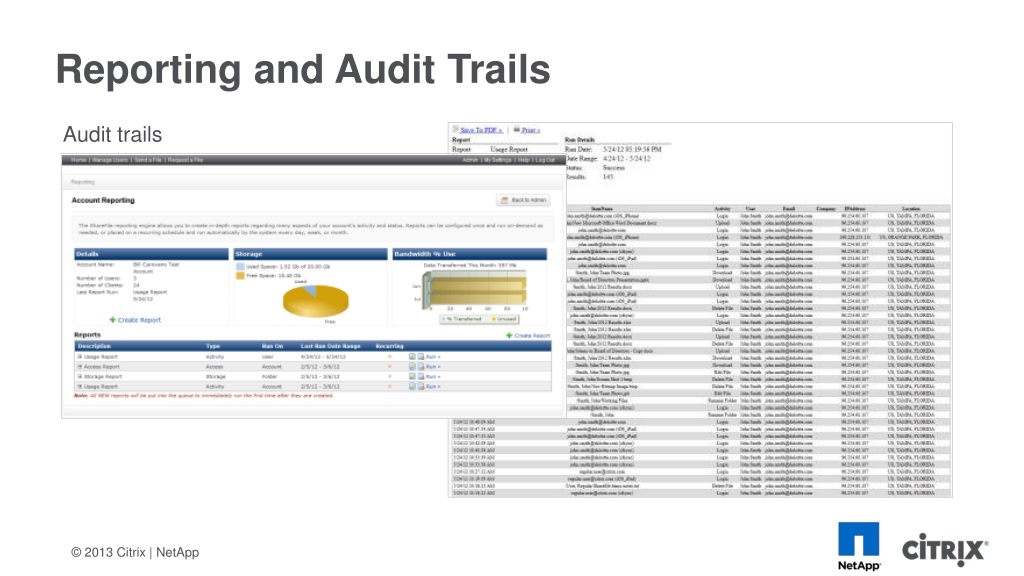Click green plus icon above Reports table
The width and height of the screenshot is (1024, 576).
tap(509, 336)
